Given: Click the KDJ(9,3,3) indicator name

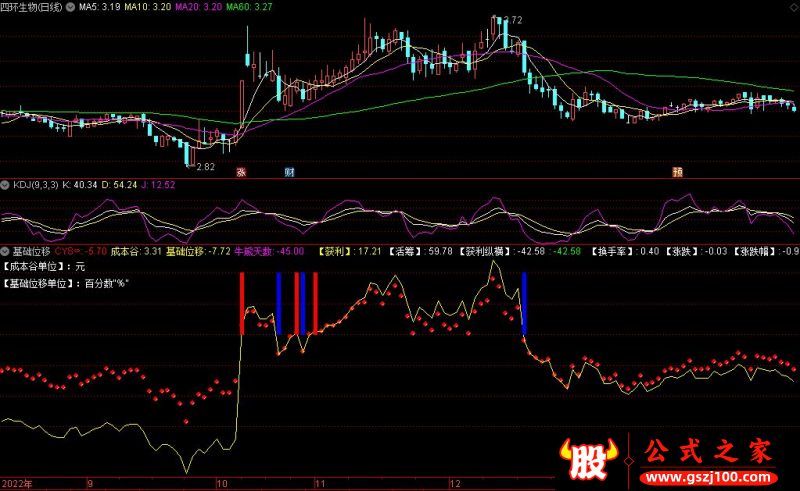Looking at the screenshot, I should pos(36,185).
